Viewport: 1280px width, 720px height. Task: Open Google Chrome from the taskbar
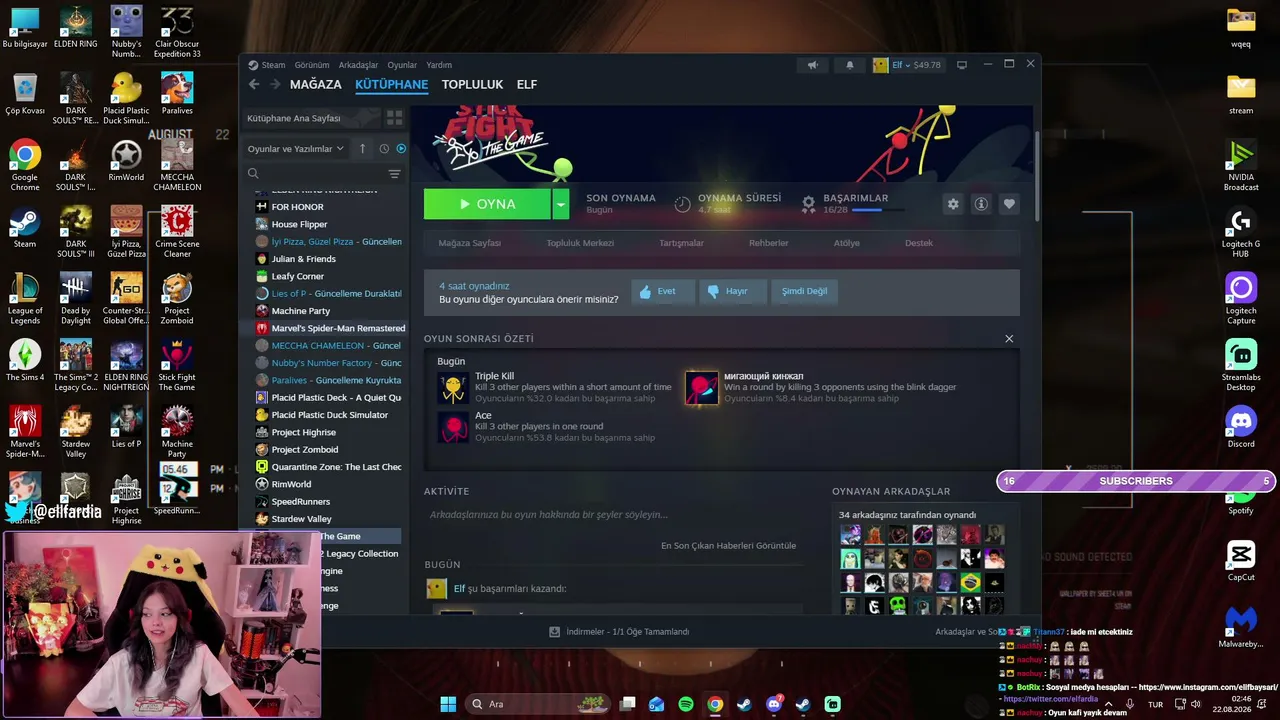coord(715,704)
